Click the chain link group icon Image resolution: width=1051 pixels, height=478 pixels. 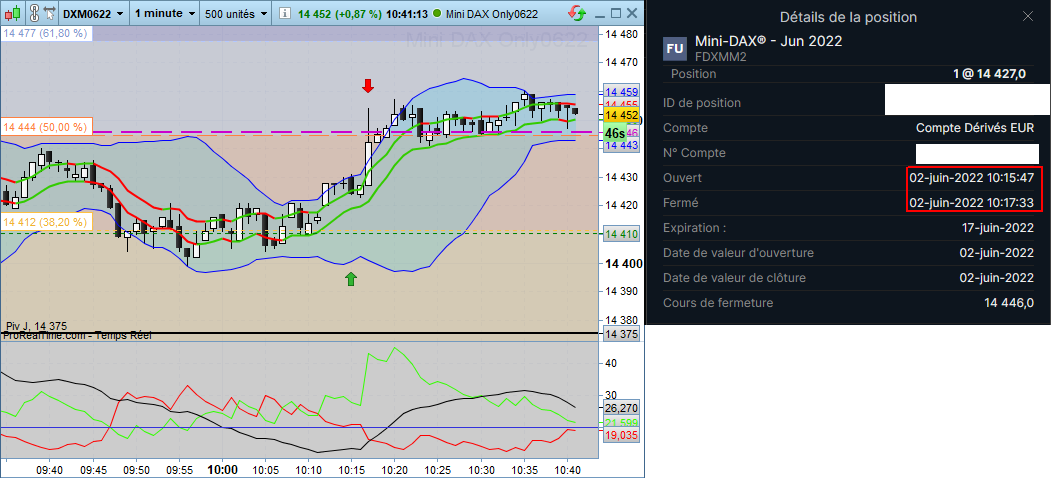pos(34,13)
